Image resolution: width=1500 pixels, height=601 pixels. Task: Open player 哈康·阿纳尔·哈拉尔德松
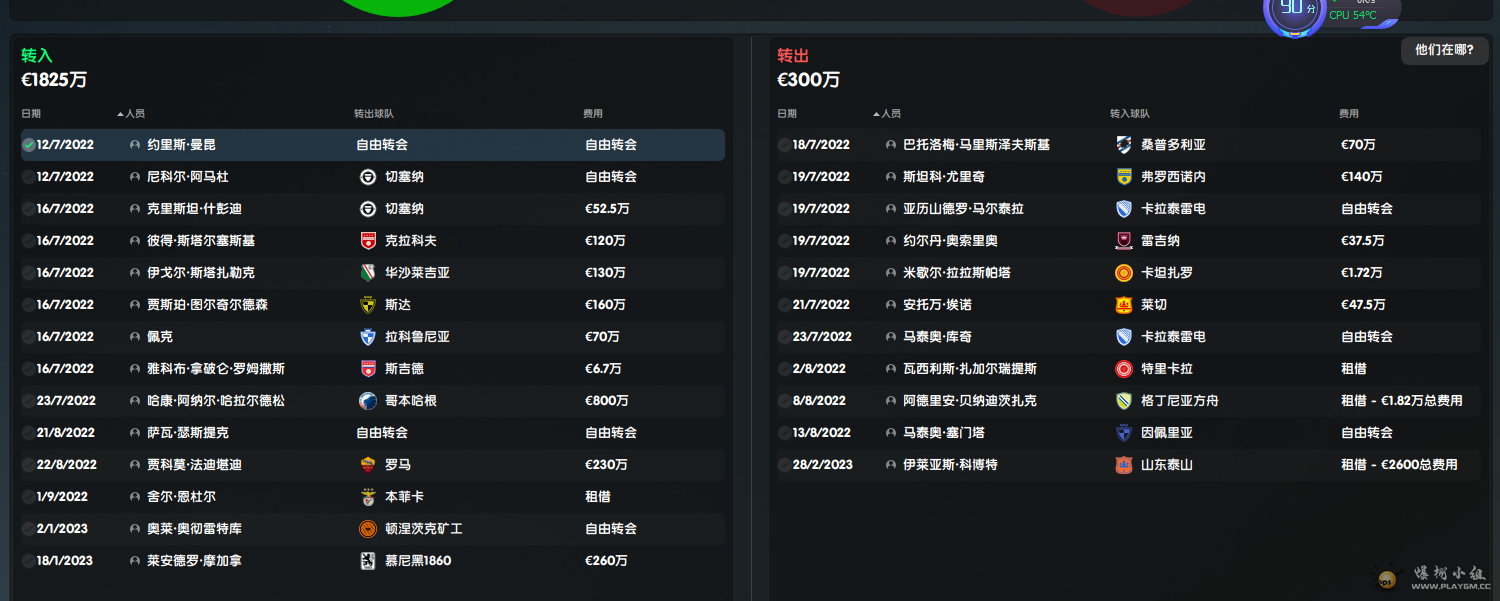click(x=215, y=401)
